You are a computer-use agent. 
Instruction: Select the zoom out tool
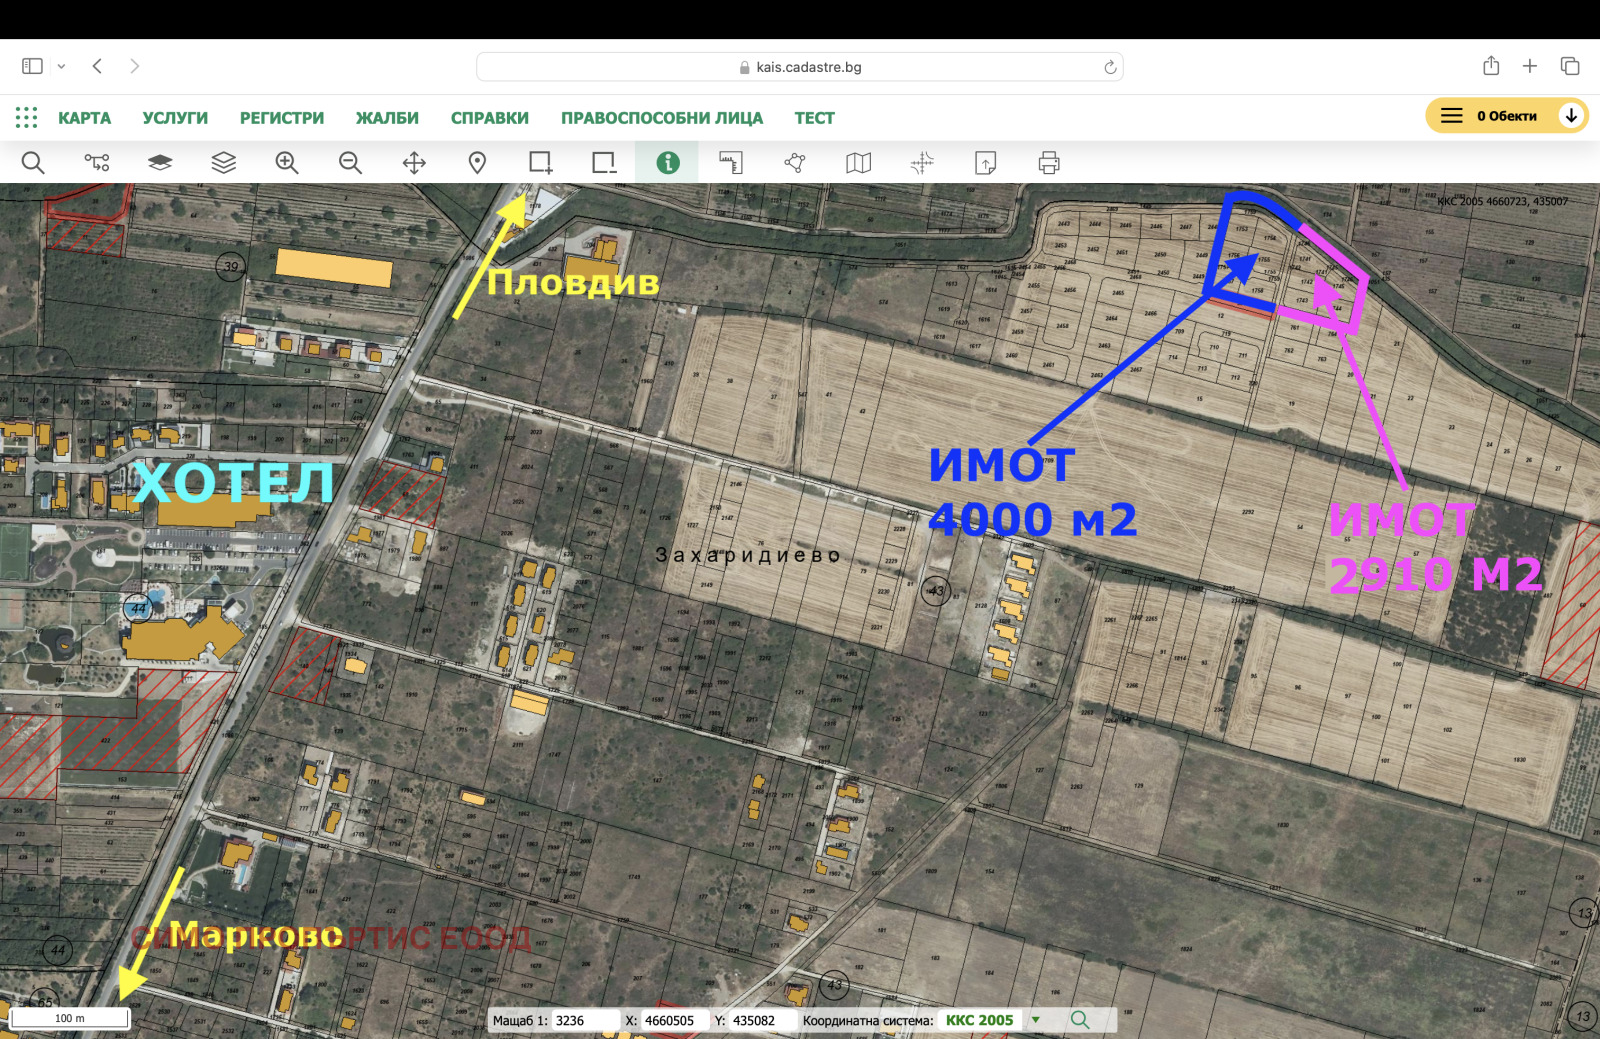[350, 163]
